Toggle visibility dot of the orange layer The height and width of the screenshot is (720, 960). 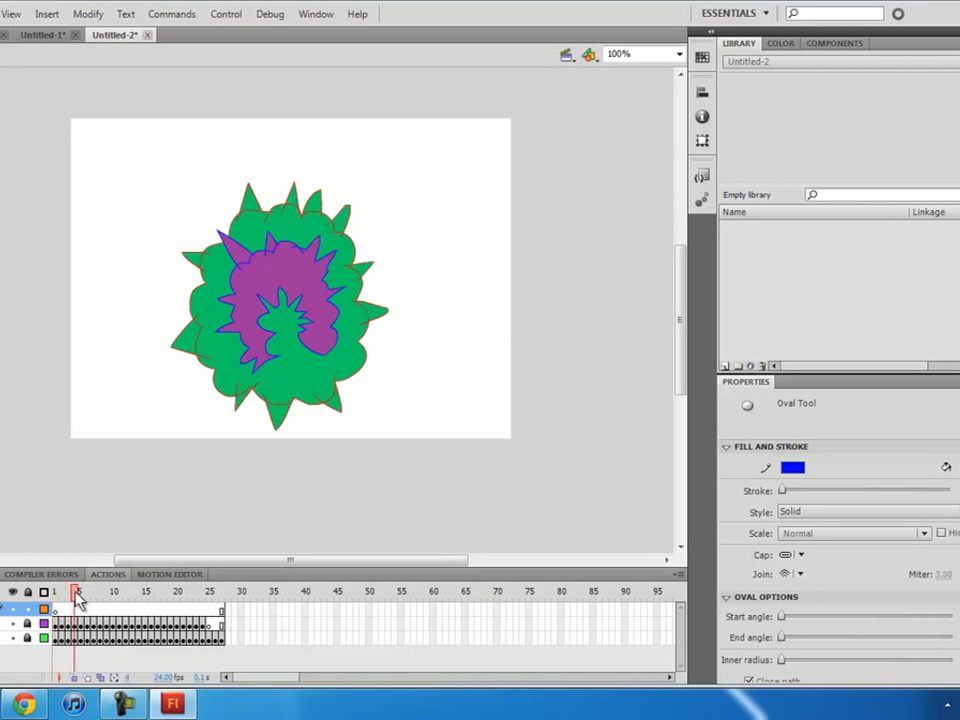[x=13, y=610]
